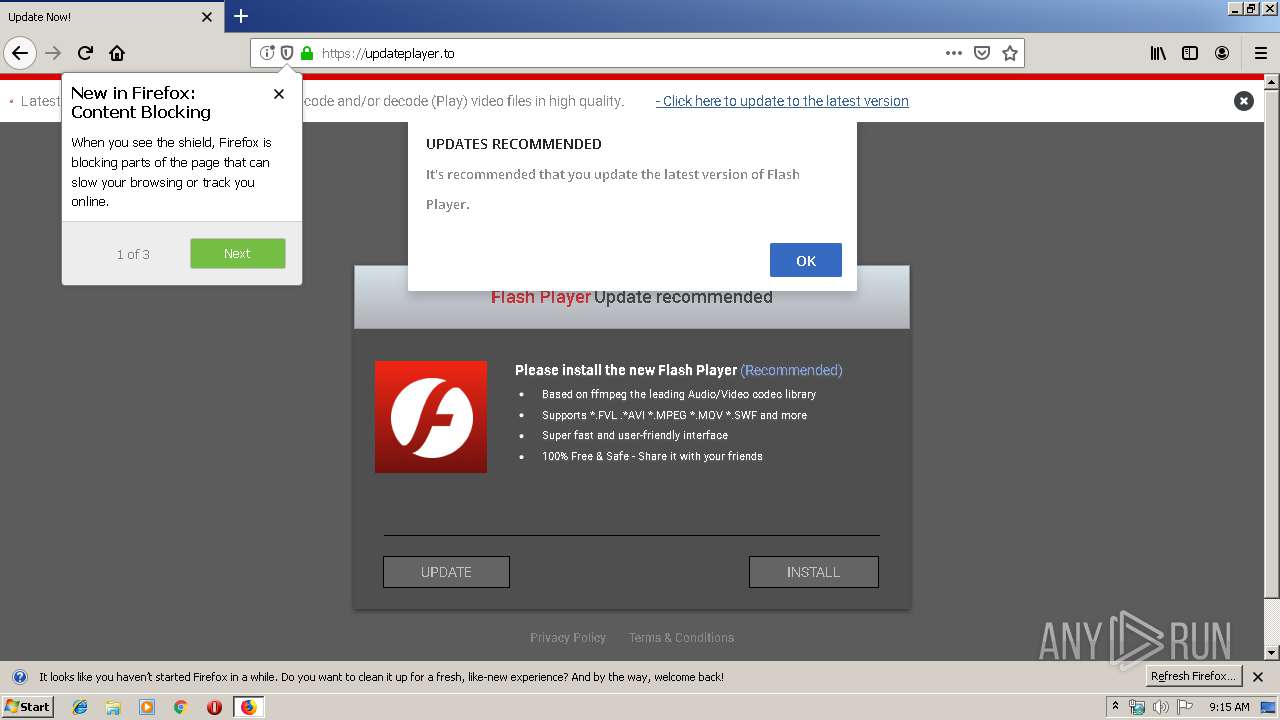The width and height of the screenshot is (1280, 720).
Task: Click the 9:15 AM clock
Action: 1229,707
